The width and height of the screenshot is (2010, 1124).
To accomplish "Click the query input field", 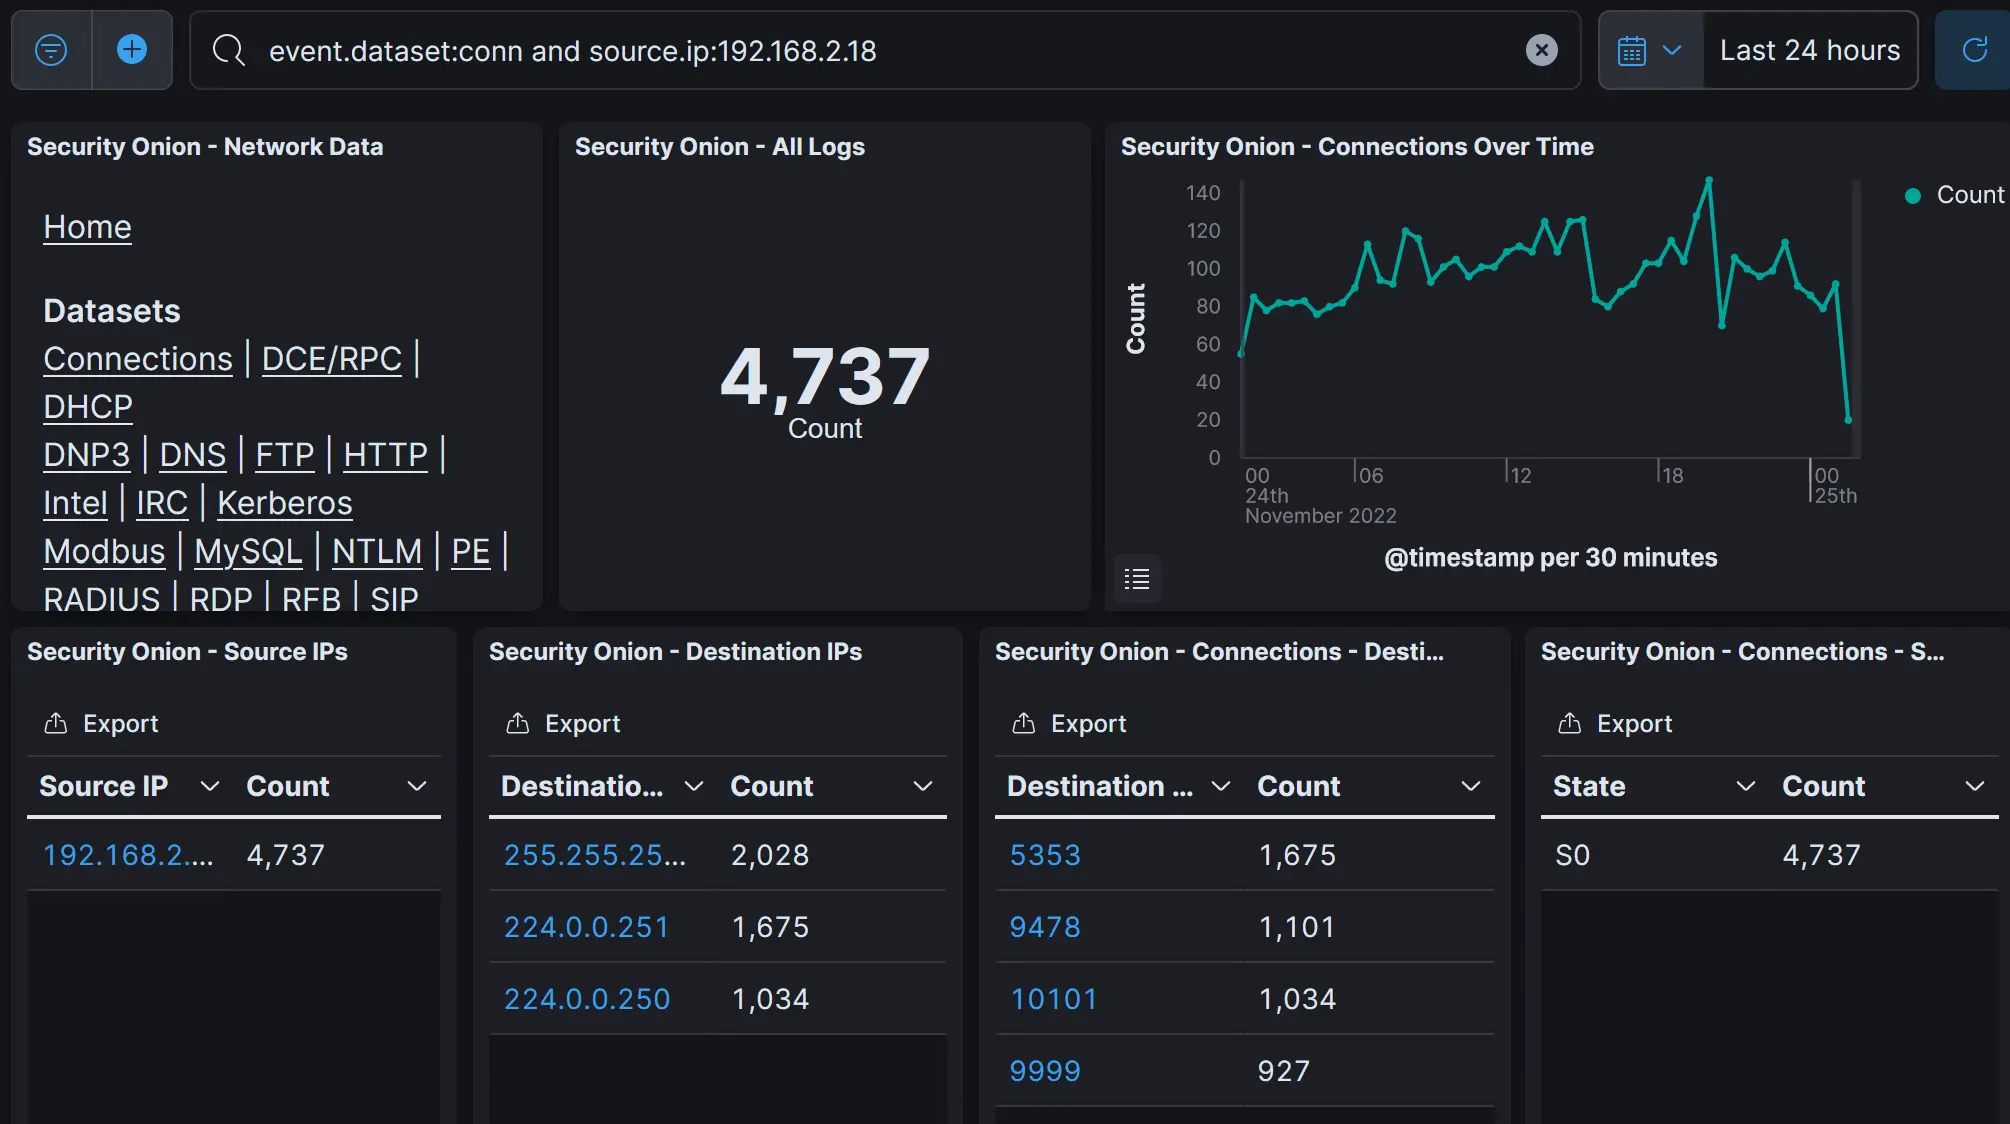I will pyautogui.click(x=885, y=50).
